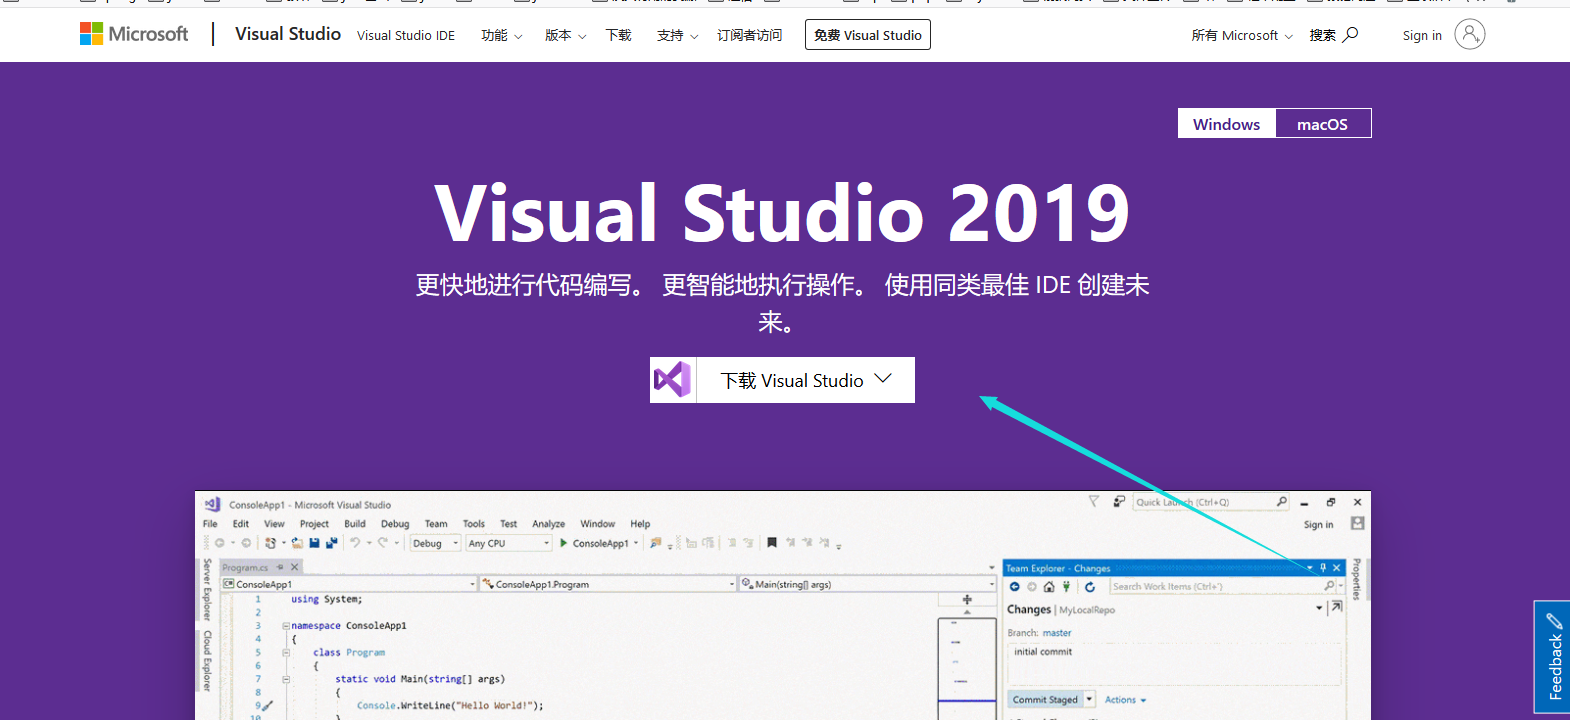This screenshot has height=720, width=1570.
Task: Open the ConsoleApp1 project scope combo
Action: pos(349,584)
